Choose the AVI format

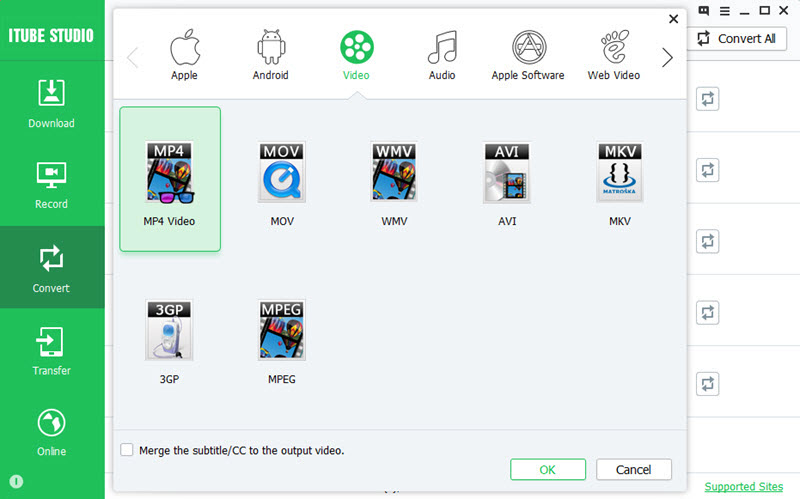coord(507,184)
